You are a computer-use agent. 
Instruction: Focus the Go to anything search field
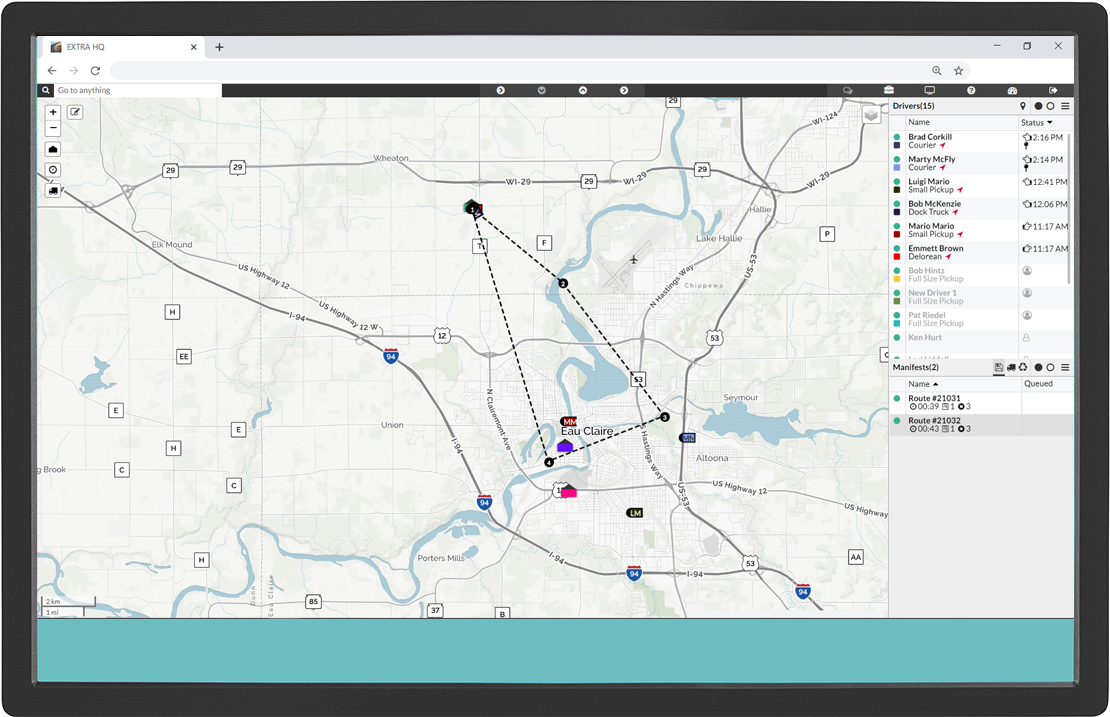[x=138, y=91]
